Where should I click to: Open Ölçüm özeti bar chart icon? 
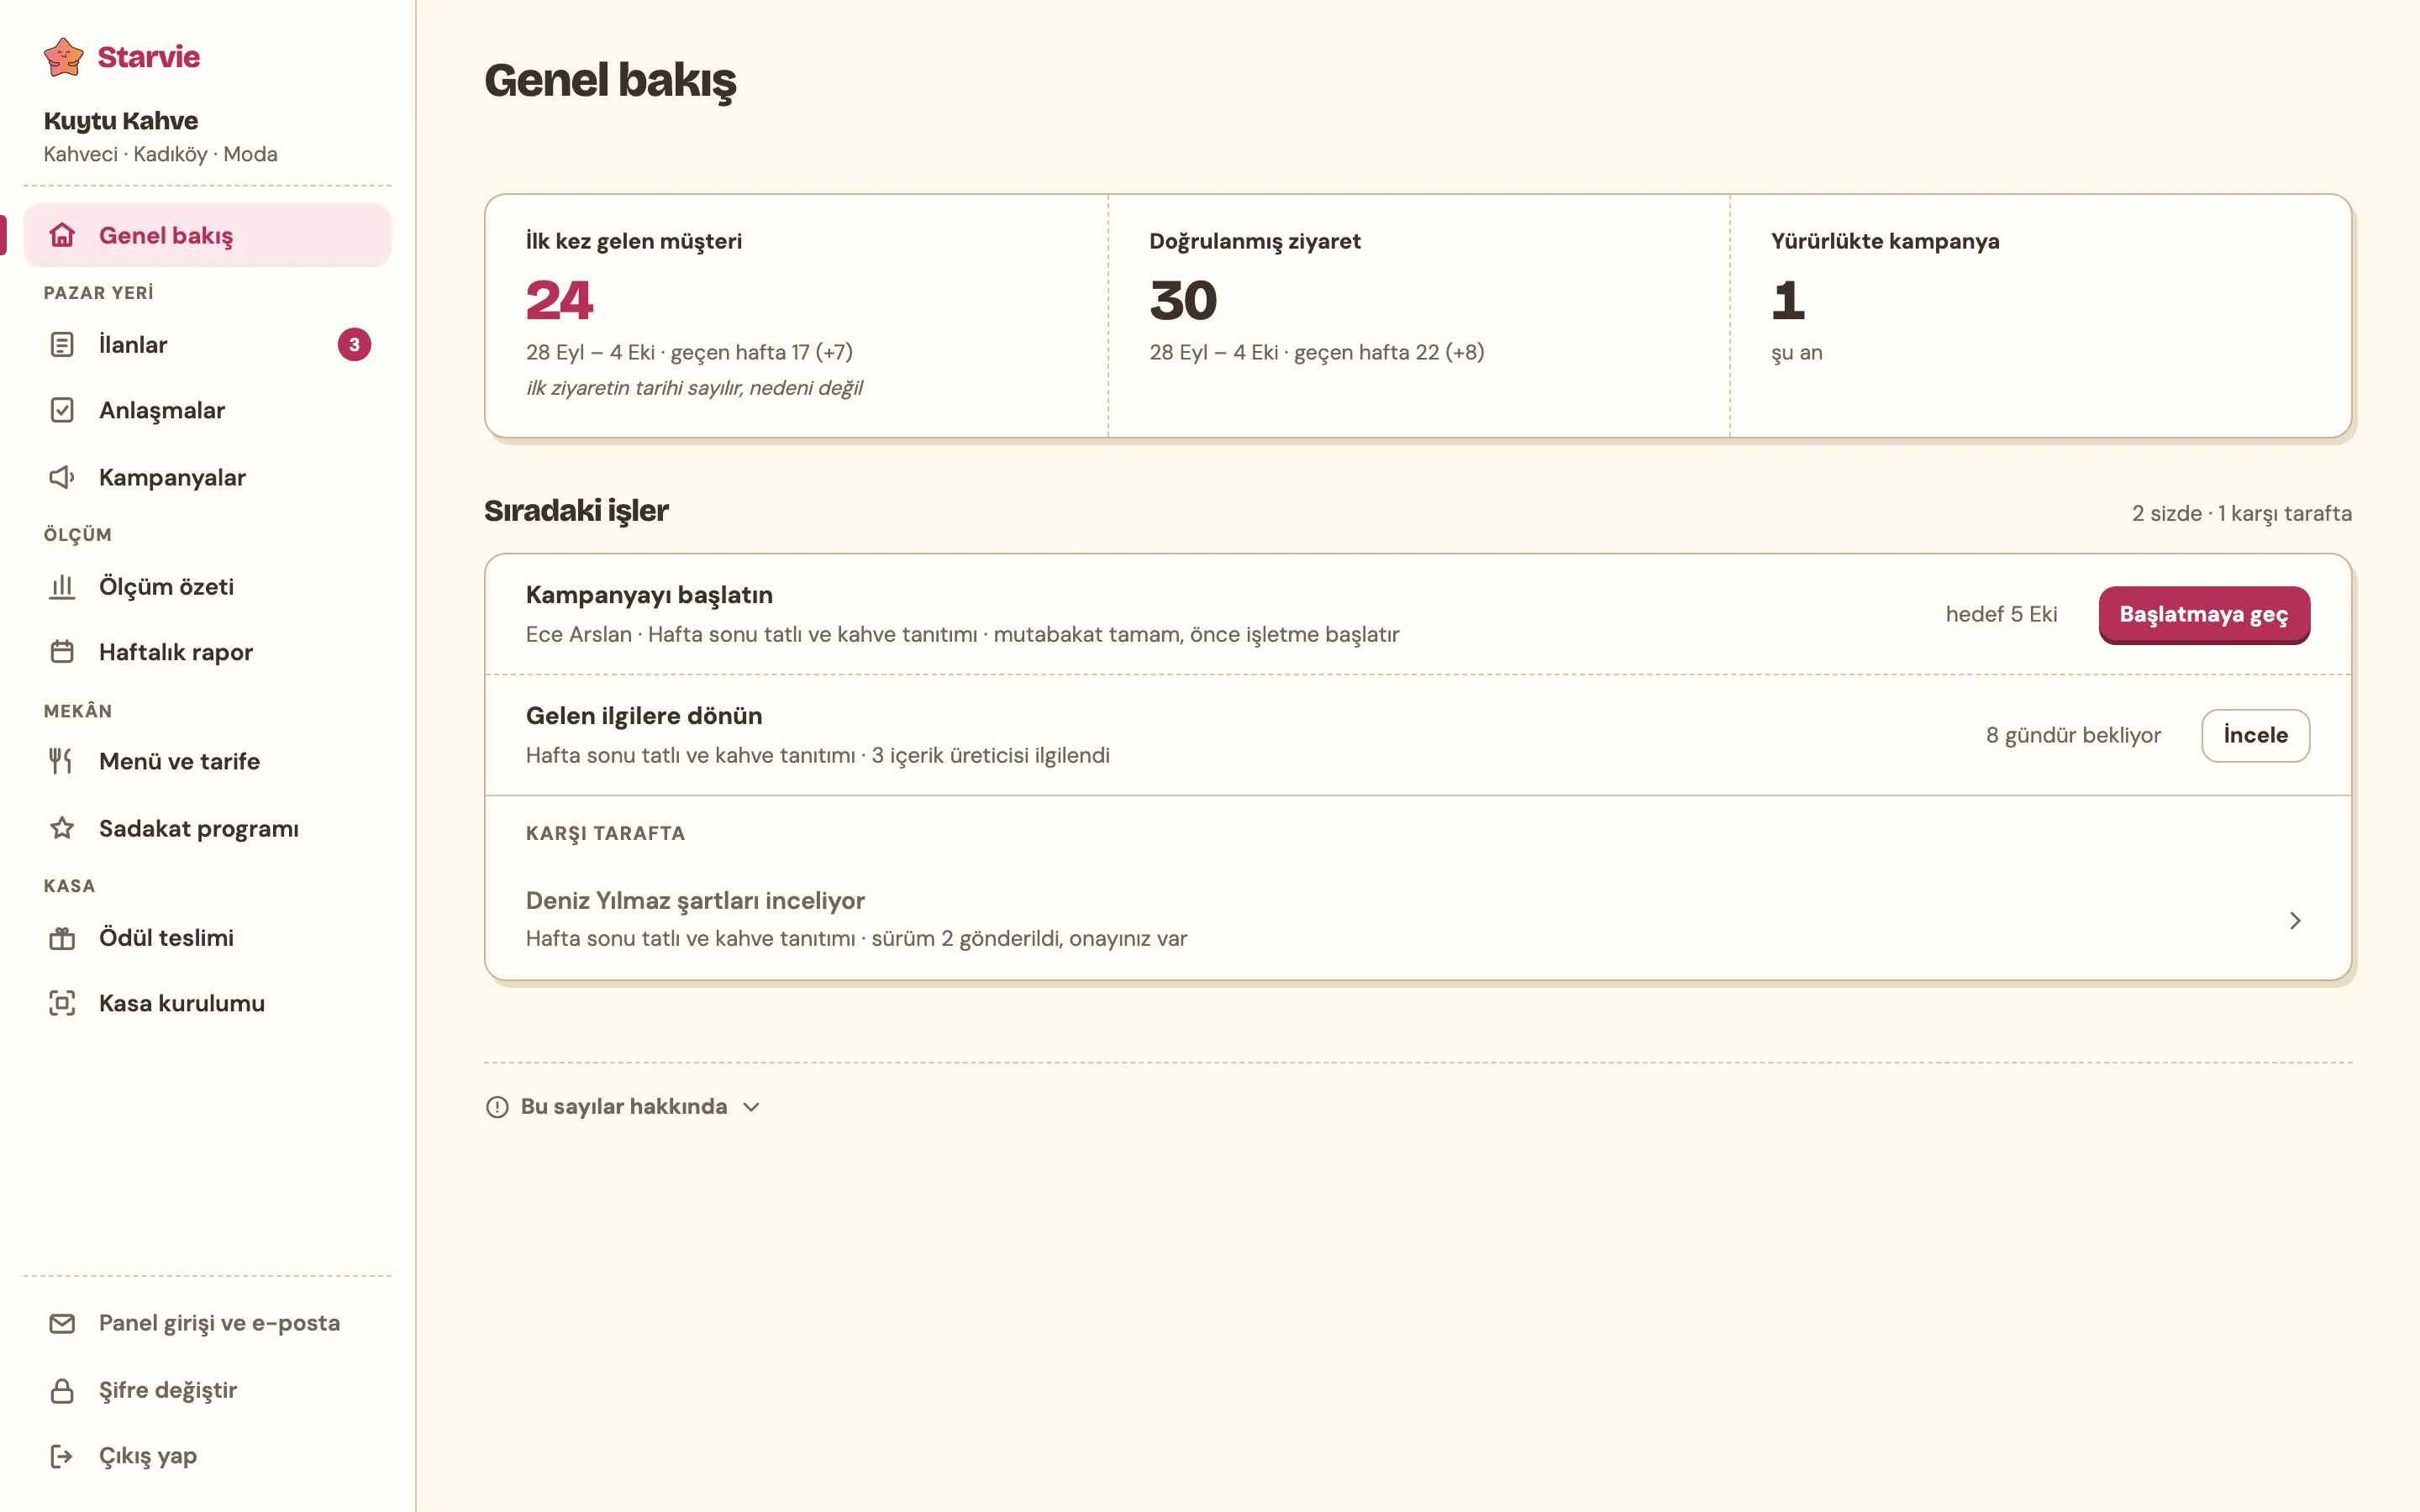pos(62,586)
